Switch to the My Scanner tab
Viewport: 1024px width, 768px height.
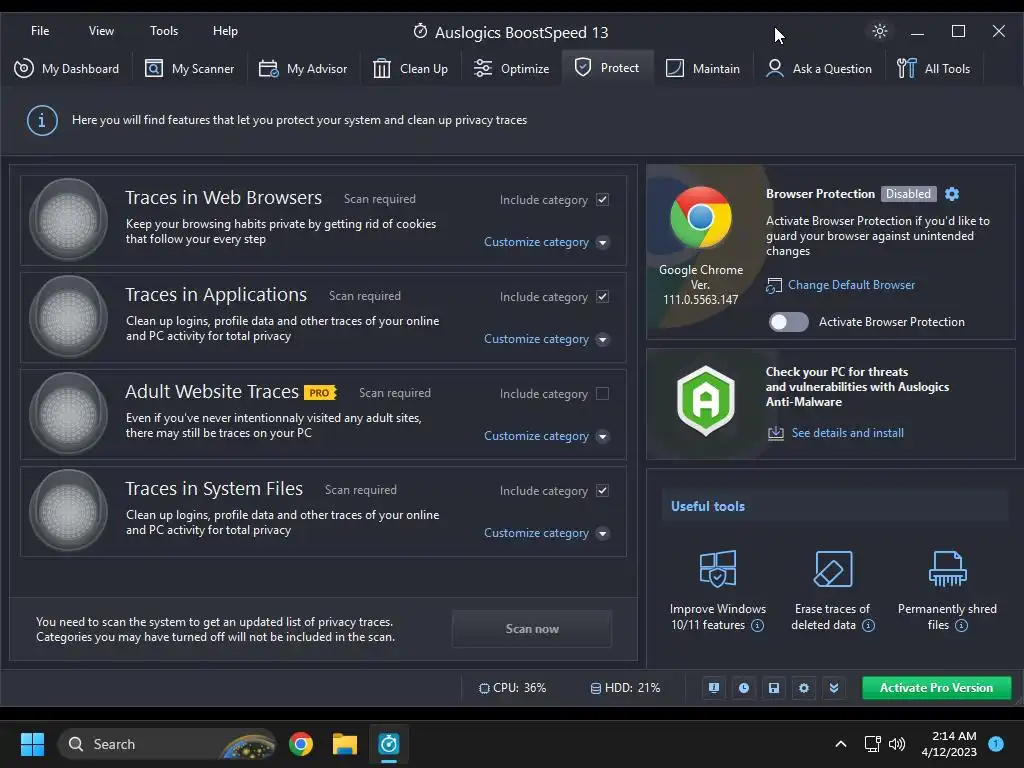189,69
